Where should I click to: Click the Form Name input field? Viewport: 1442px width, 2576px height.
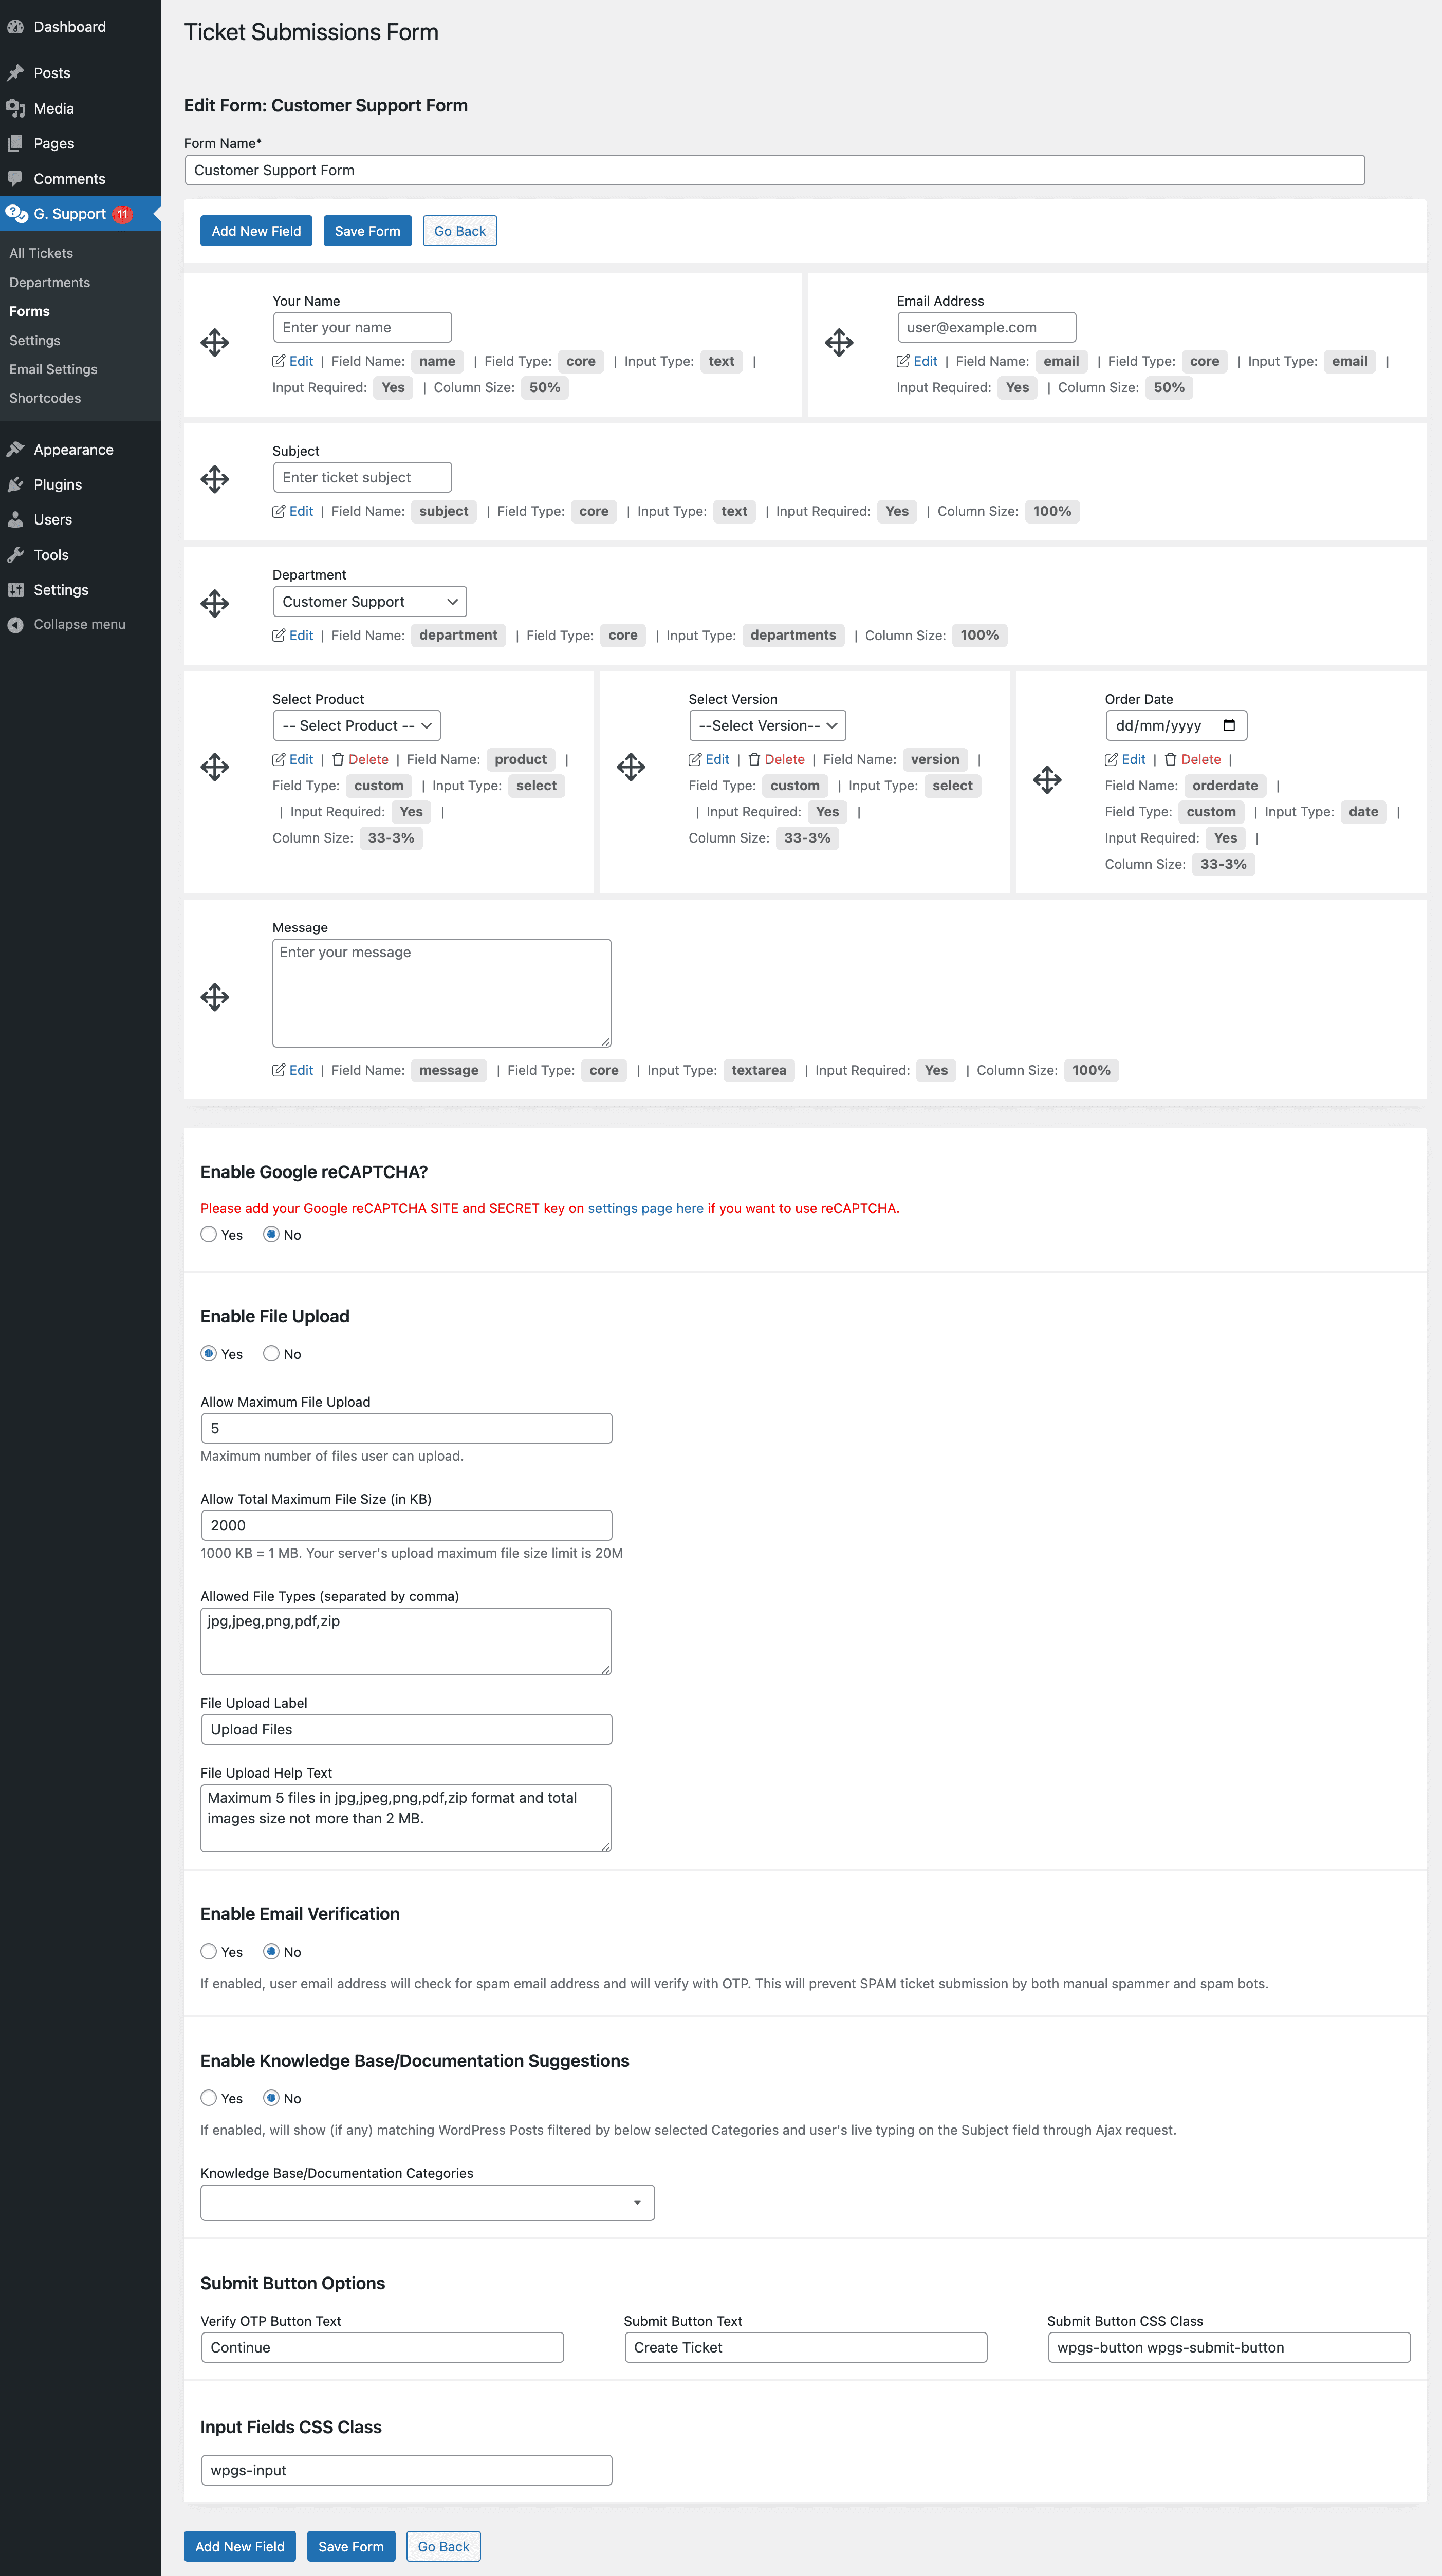click(x=775, y=170)
